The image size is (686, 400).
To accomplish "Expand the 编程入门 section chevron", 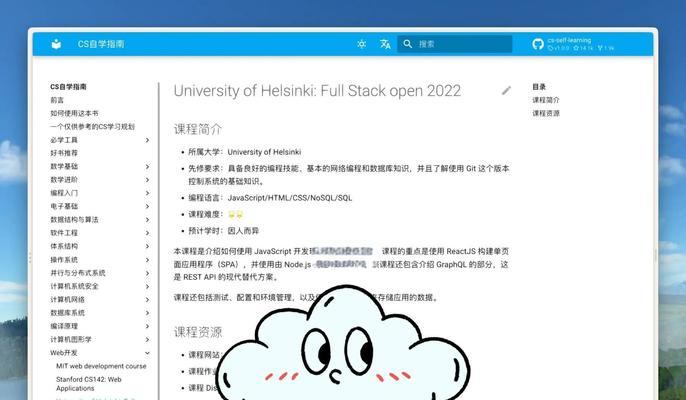I will click(147, 193).
